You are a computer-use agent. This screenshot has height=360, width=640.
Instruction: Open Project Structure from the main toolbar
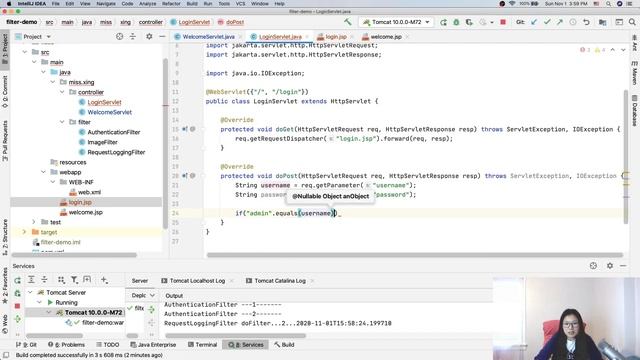(602, 22)
